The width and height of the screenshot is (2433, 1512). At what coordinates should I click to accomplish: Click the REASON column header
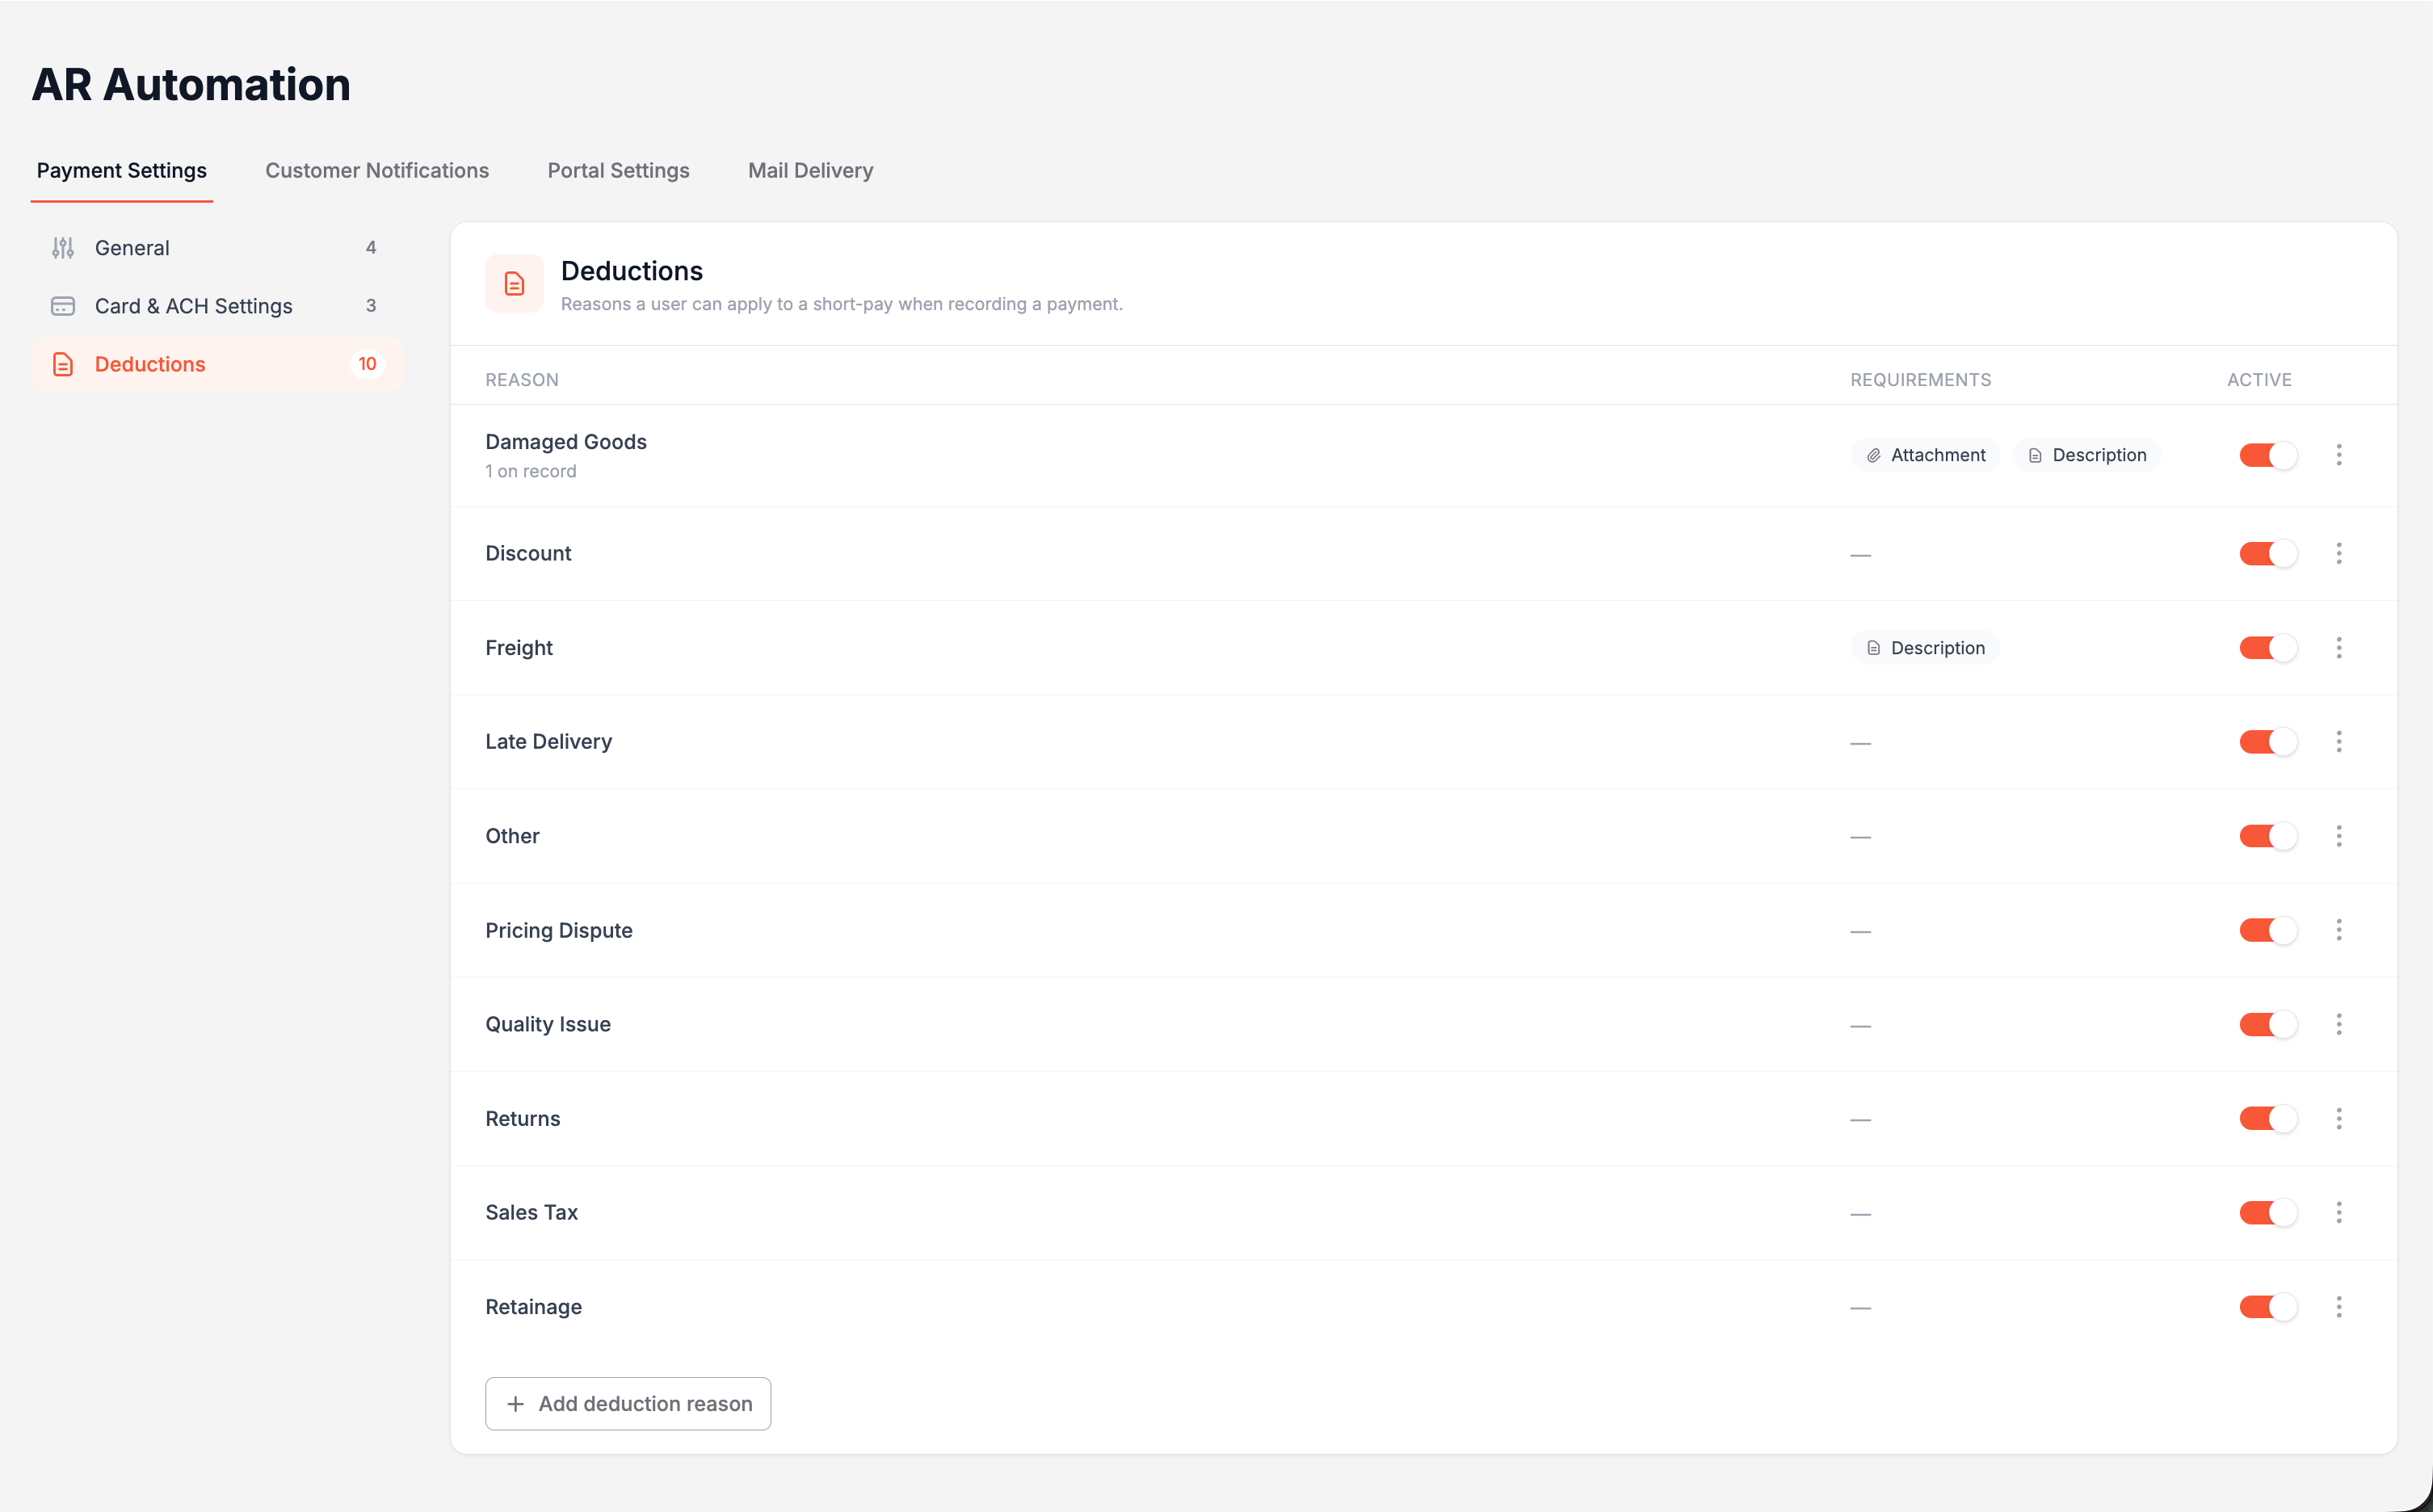(x=522, y=380)
